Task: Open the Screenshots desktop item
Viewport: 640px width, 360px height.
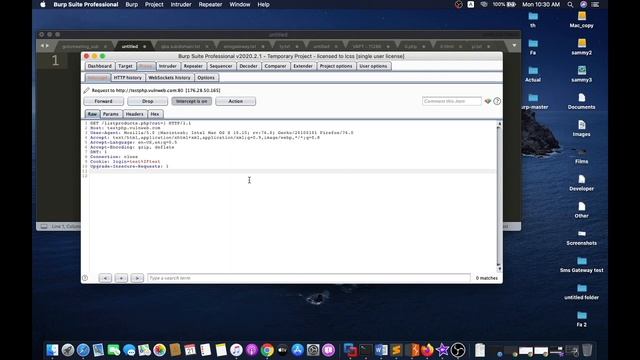Action: [x=582, y=237]
